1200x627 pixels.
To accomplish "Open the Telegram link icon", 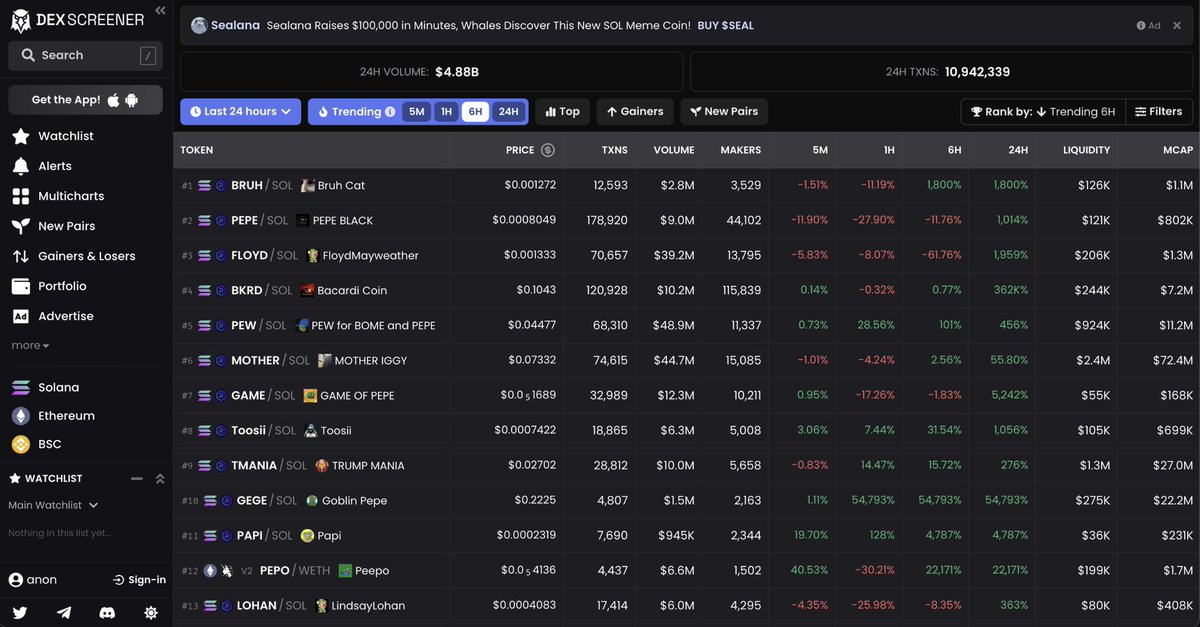I will click(64, 612).
